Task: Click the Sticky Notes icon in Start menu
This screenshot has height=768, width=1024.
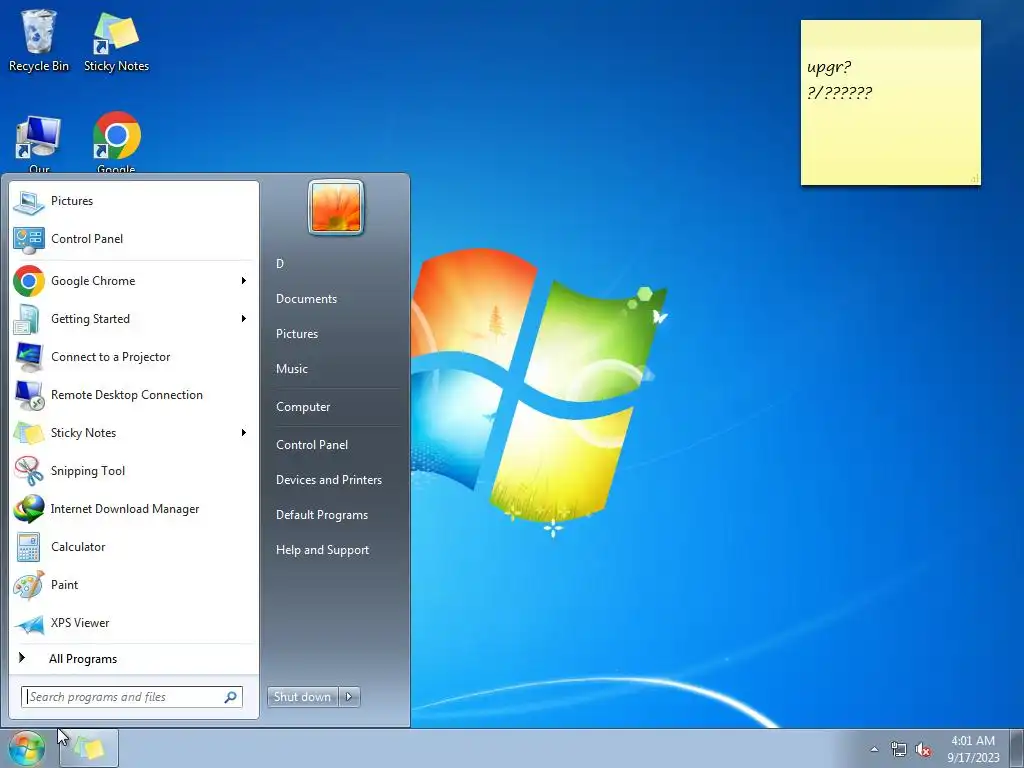Action: pos(29,432)
